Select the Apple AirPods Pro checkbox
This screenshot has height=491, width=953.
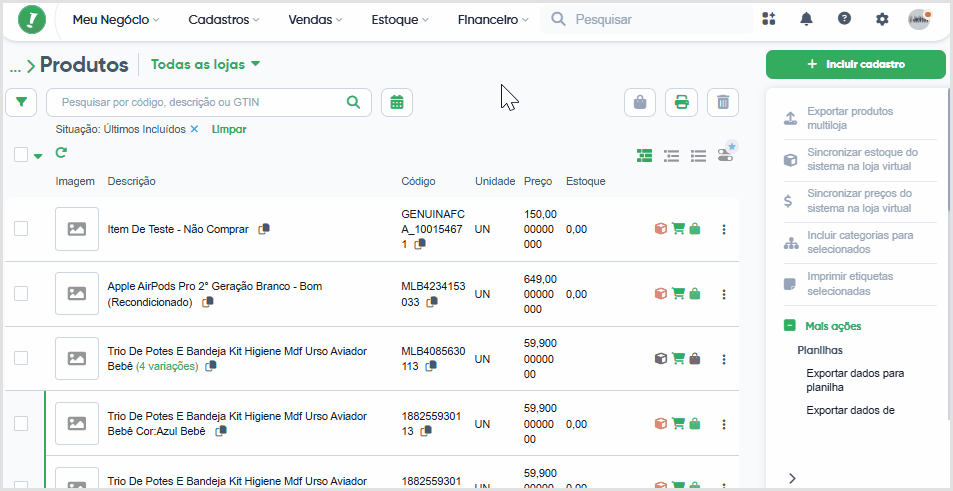point(21,294)
